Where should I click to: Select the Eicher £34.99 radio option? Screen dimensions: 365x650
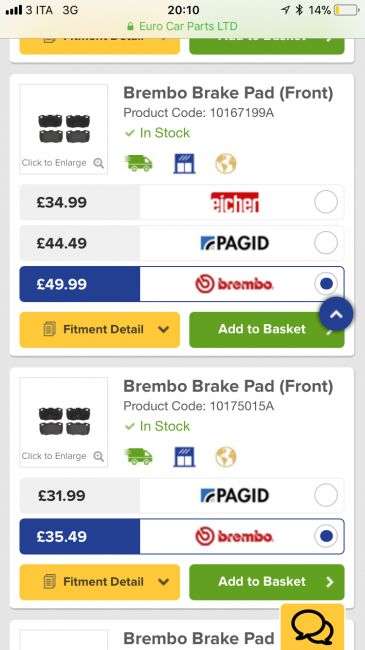click(326, 202)
